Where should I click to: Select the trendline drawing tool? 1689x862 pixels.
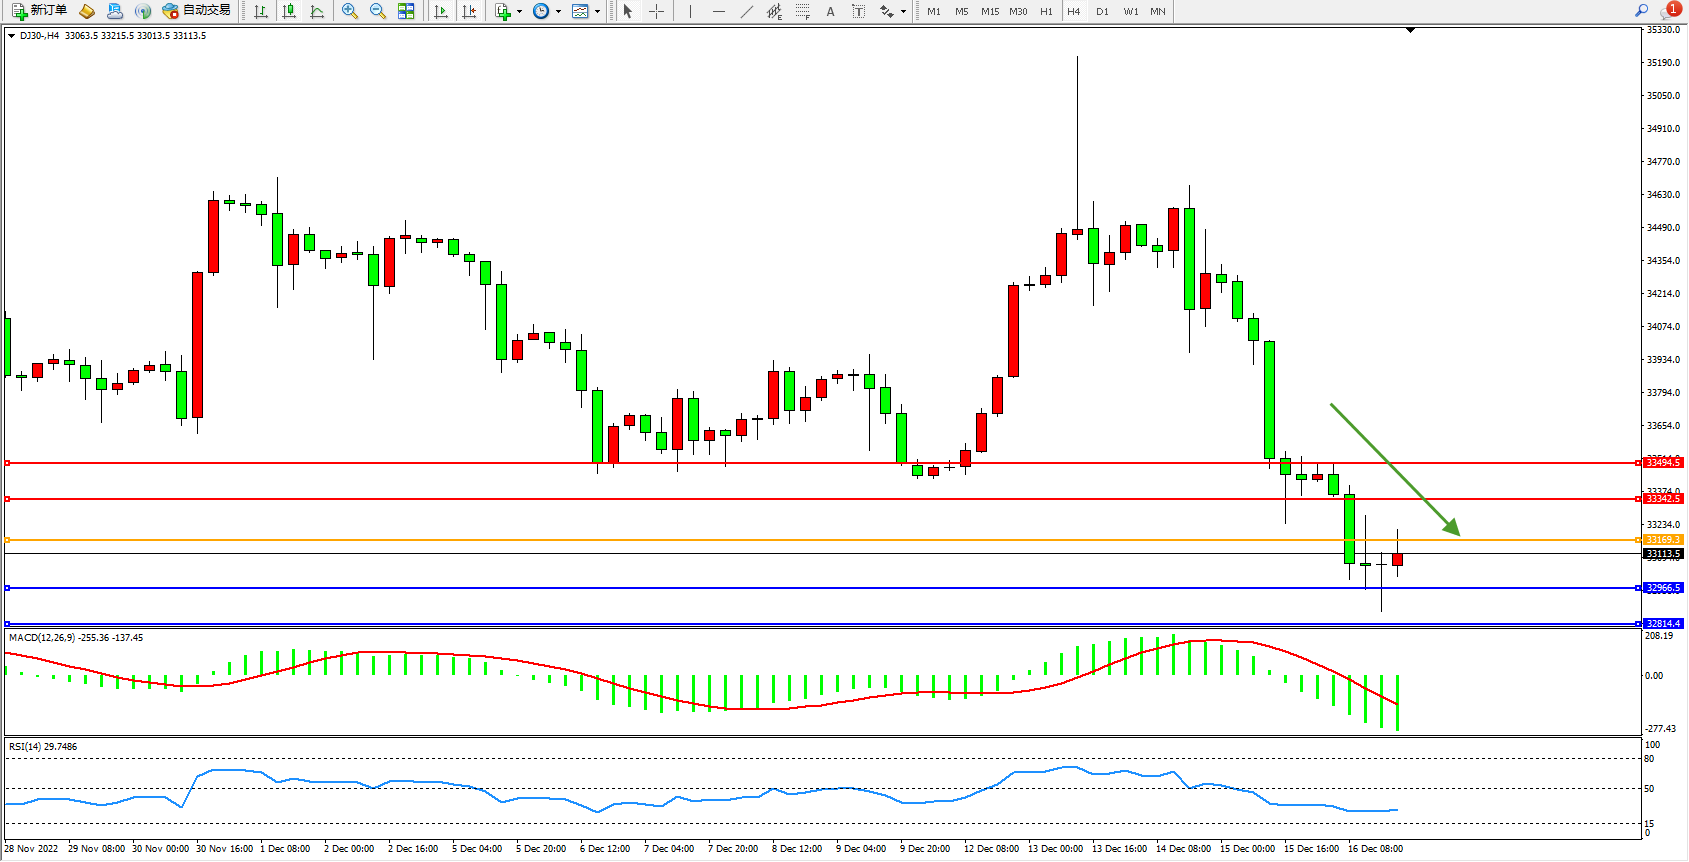click(747, 11)
